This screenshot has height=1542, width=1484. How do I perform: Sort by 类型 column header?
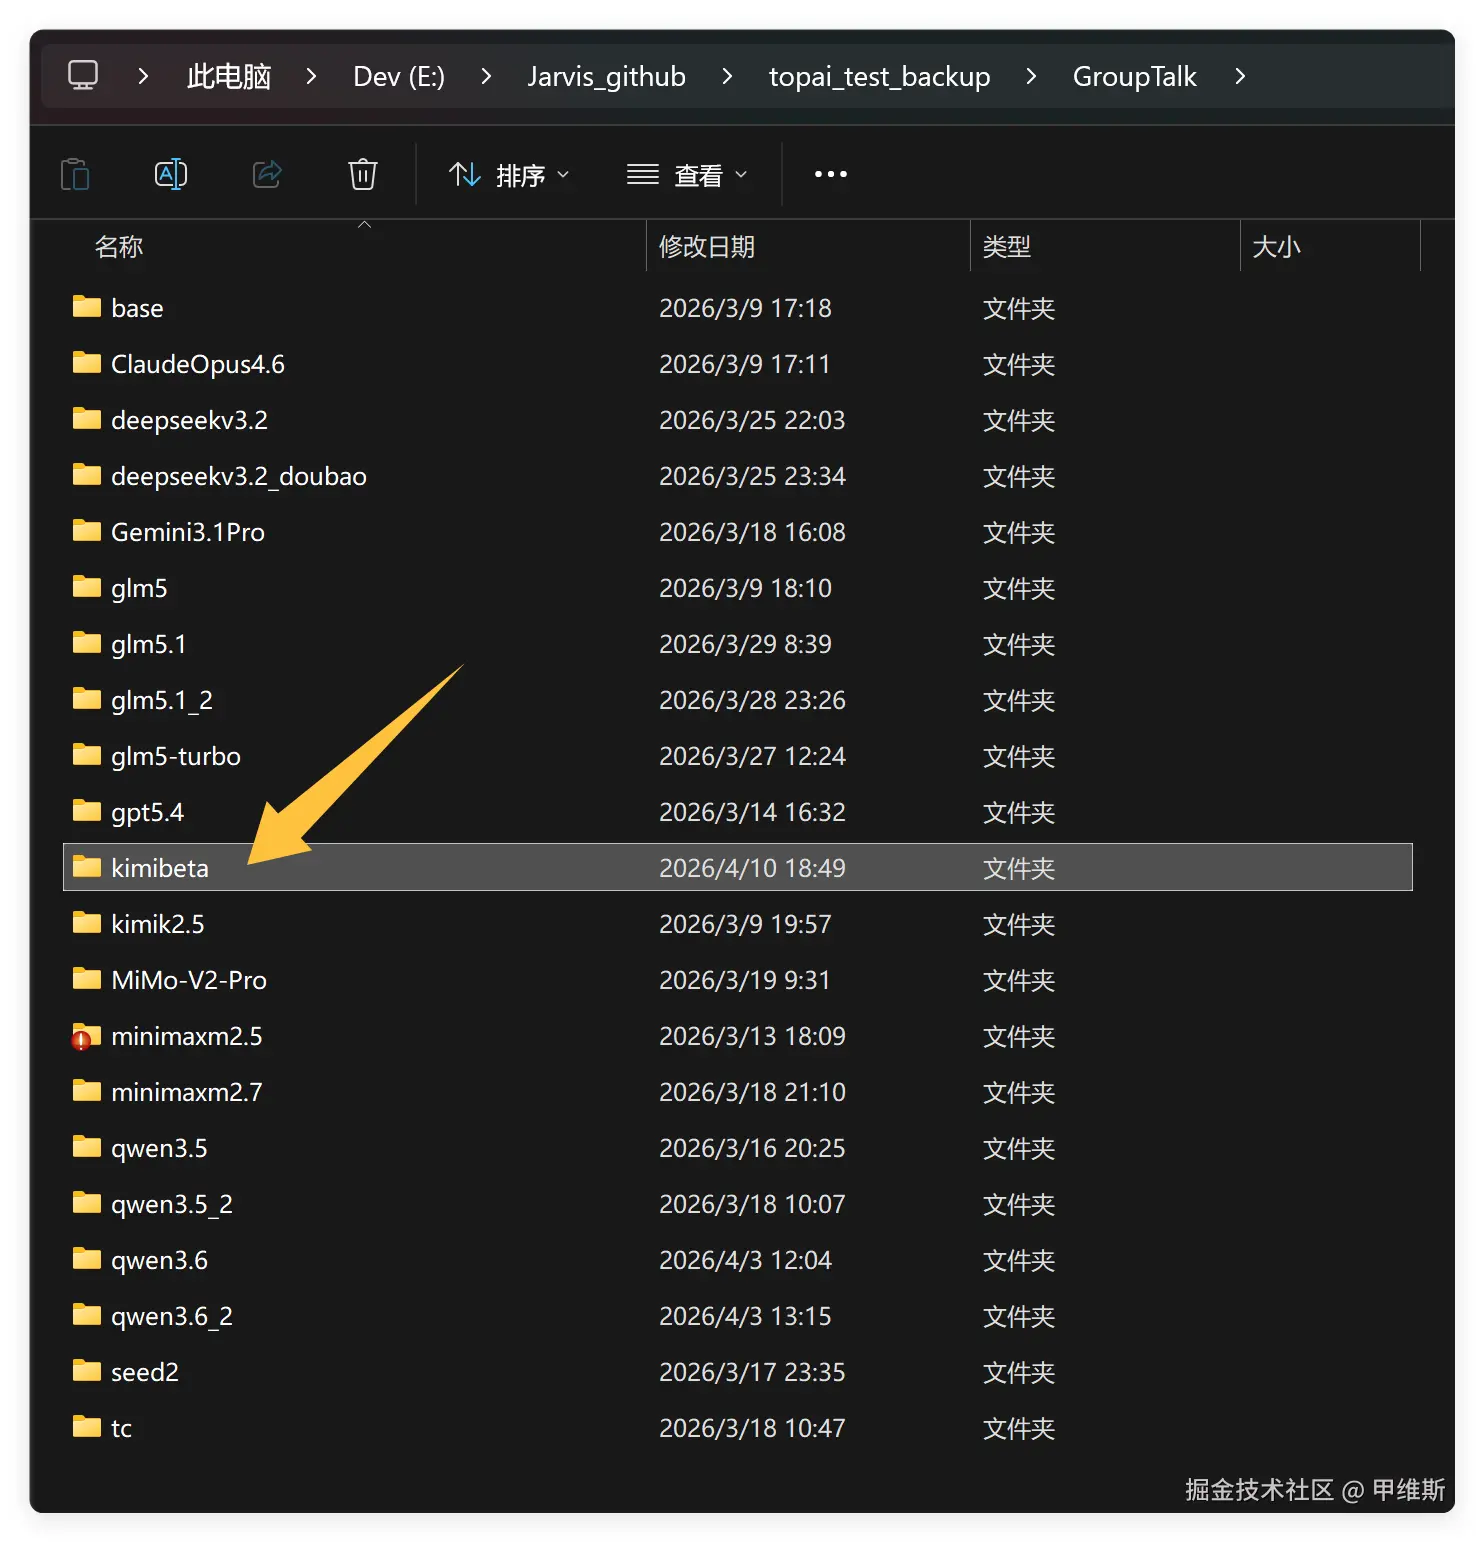tap(1007, 246)
